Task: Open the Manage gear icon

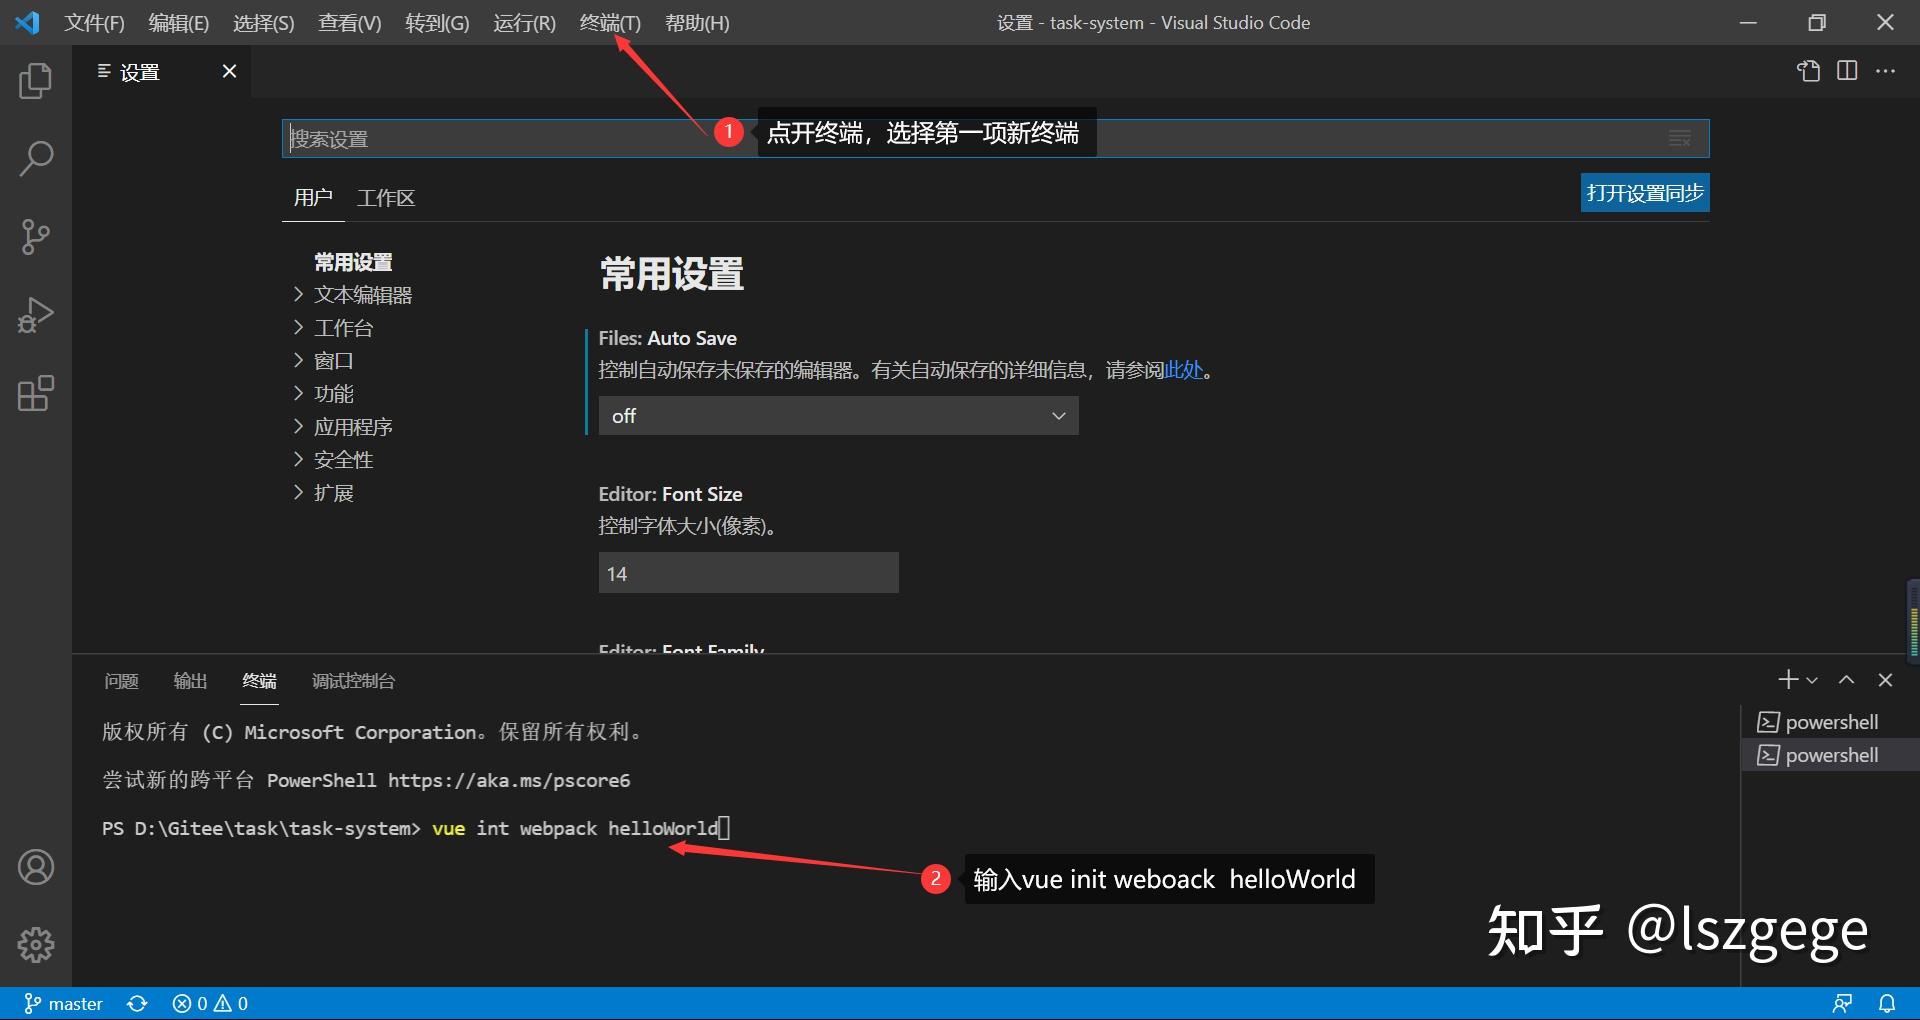Action: [x=37, y=945]
